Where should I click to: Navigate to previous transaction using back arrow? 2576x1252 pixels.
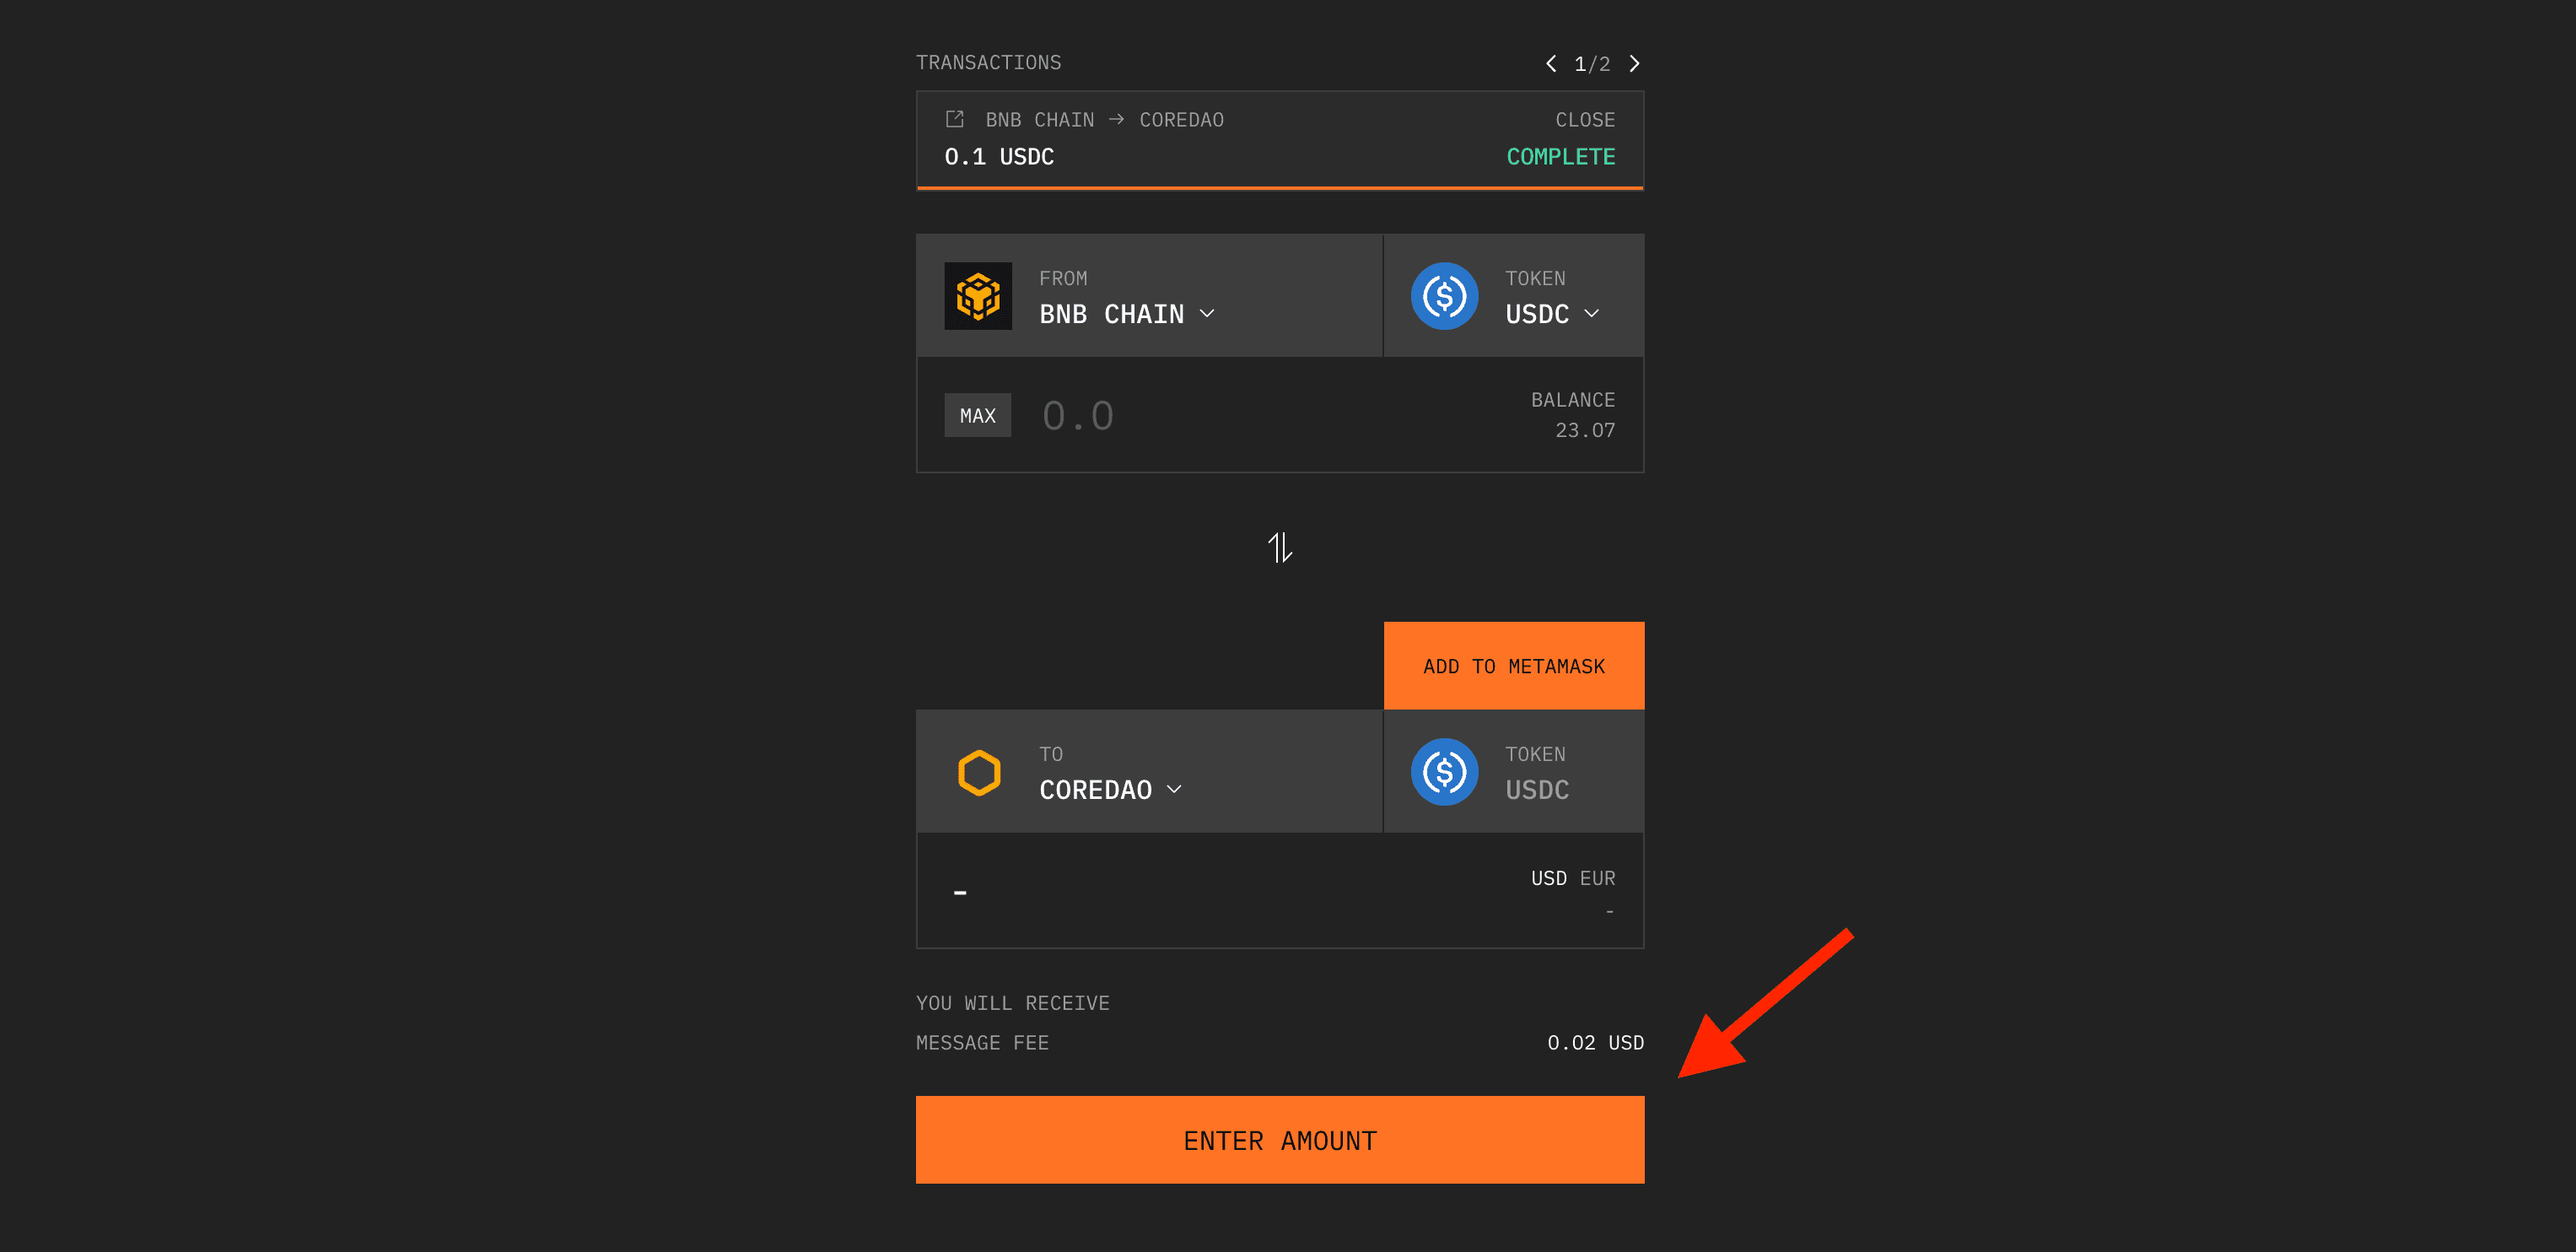[x=1546, y=64]
